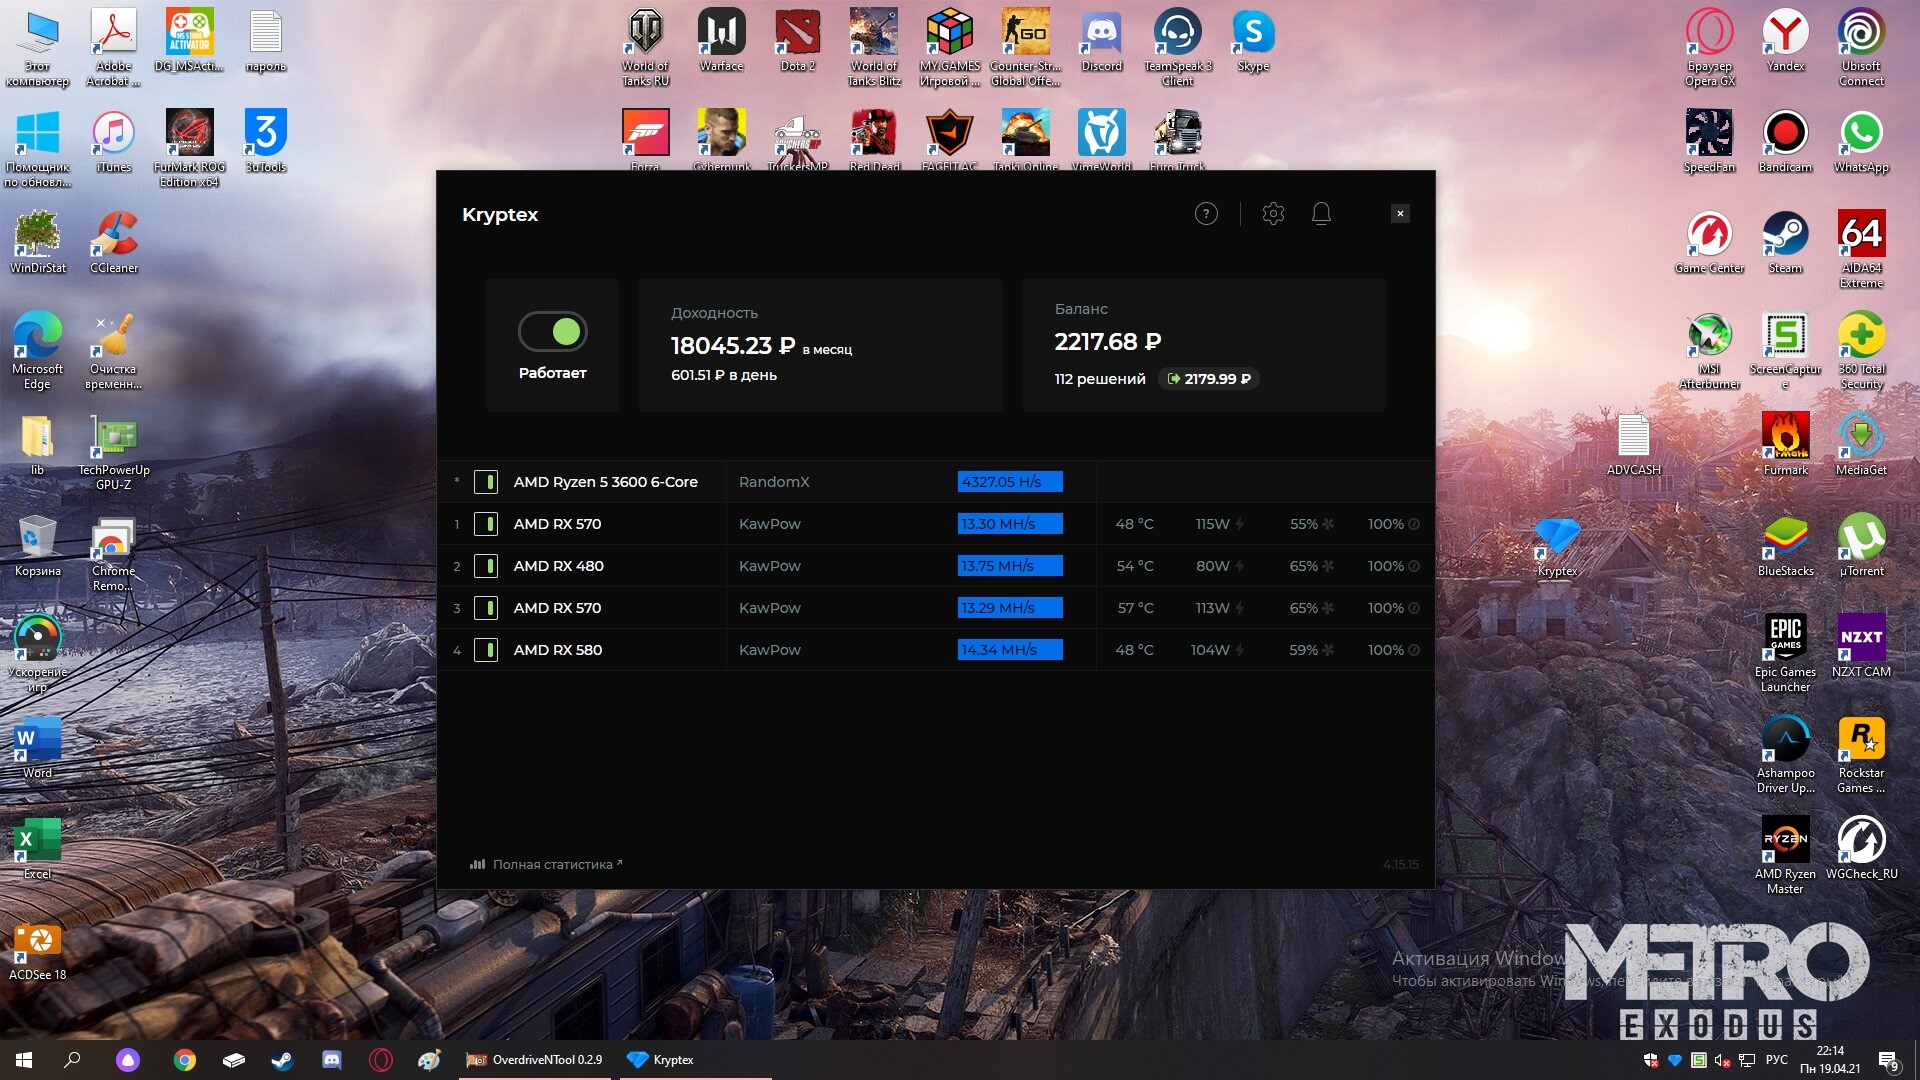This screenshot has width=1920, height=1080.
Task: Open Kryptex help question mark icon
Action: point(1206,214)
